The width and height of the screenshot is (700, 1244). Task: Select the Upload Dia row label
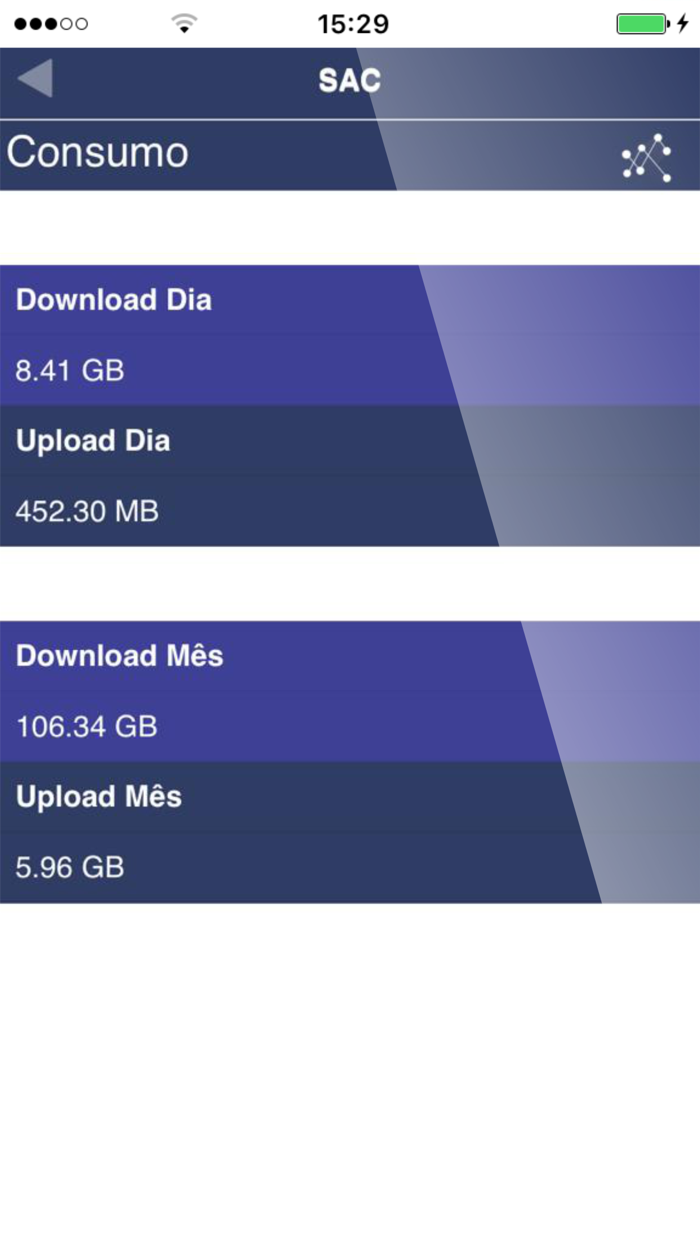(x=93, y=441)
